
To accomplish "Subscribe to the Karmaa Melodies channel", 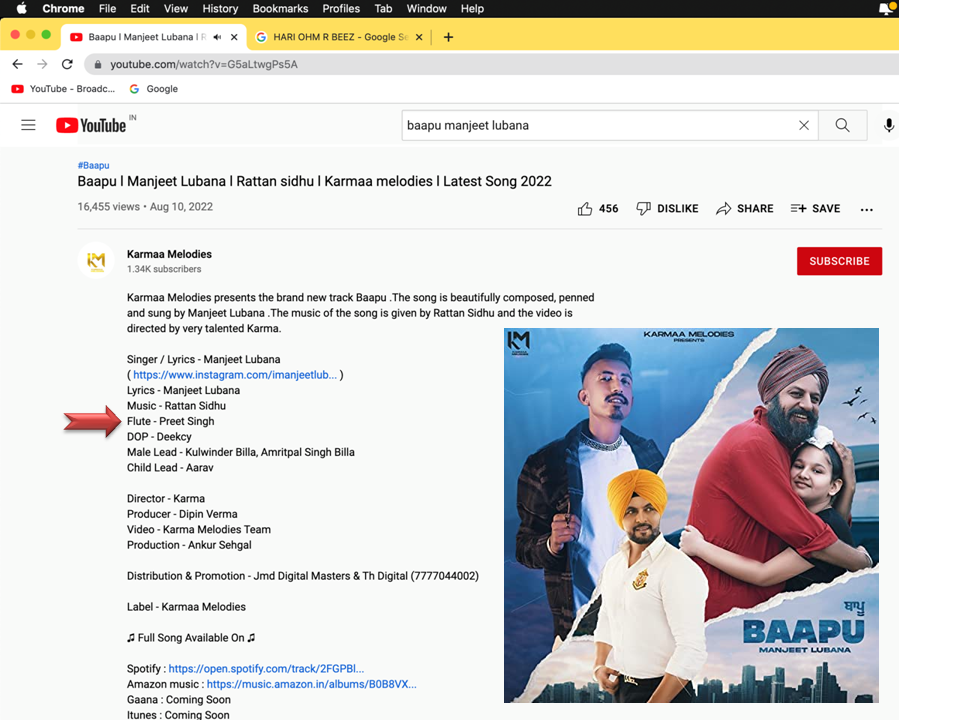I will pos(839,261).
